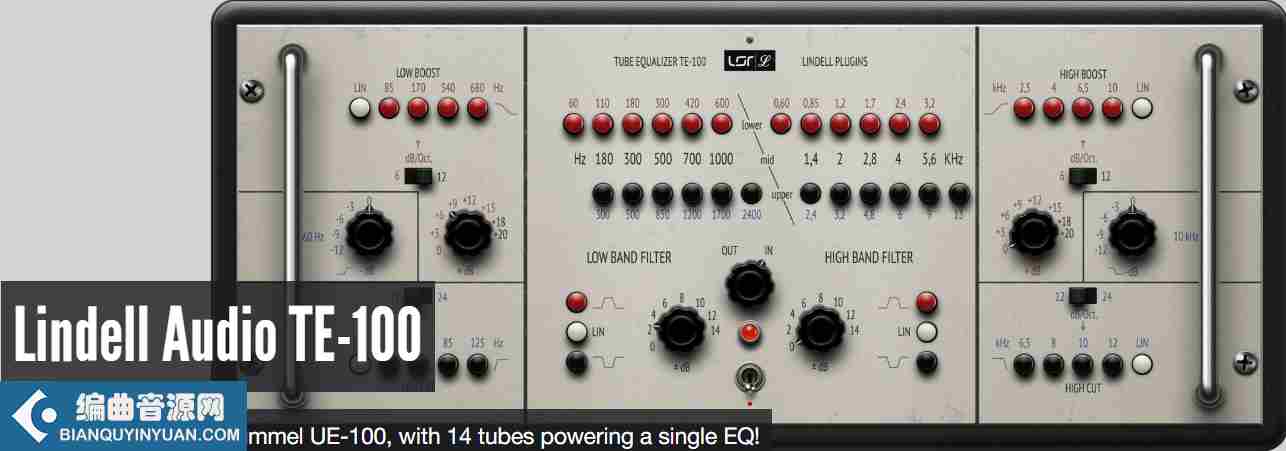Select the LIN button in High Cut
The image size is (1286, 451).
click(1143, 365)
